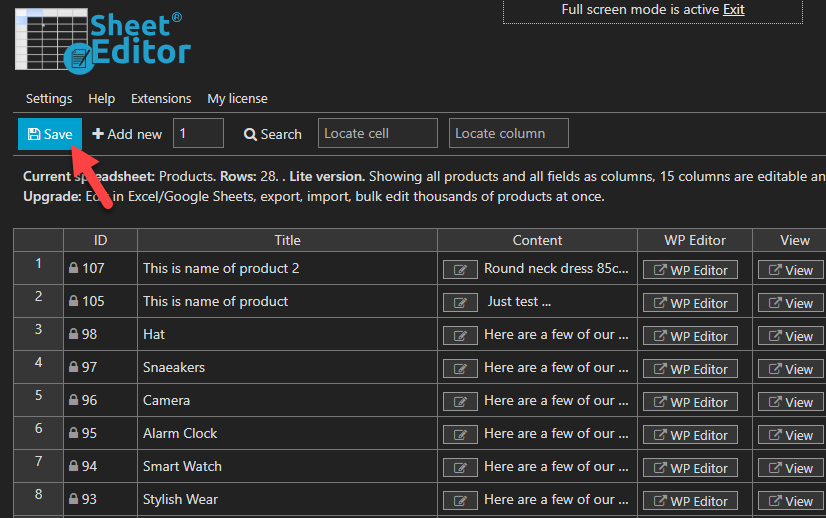Open content editor icon in Alarm Clock row
The width and height of the screenshot is (826, 518).
pos(460,435)
